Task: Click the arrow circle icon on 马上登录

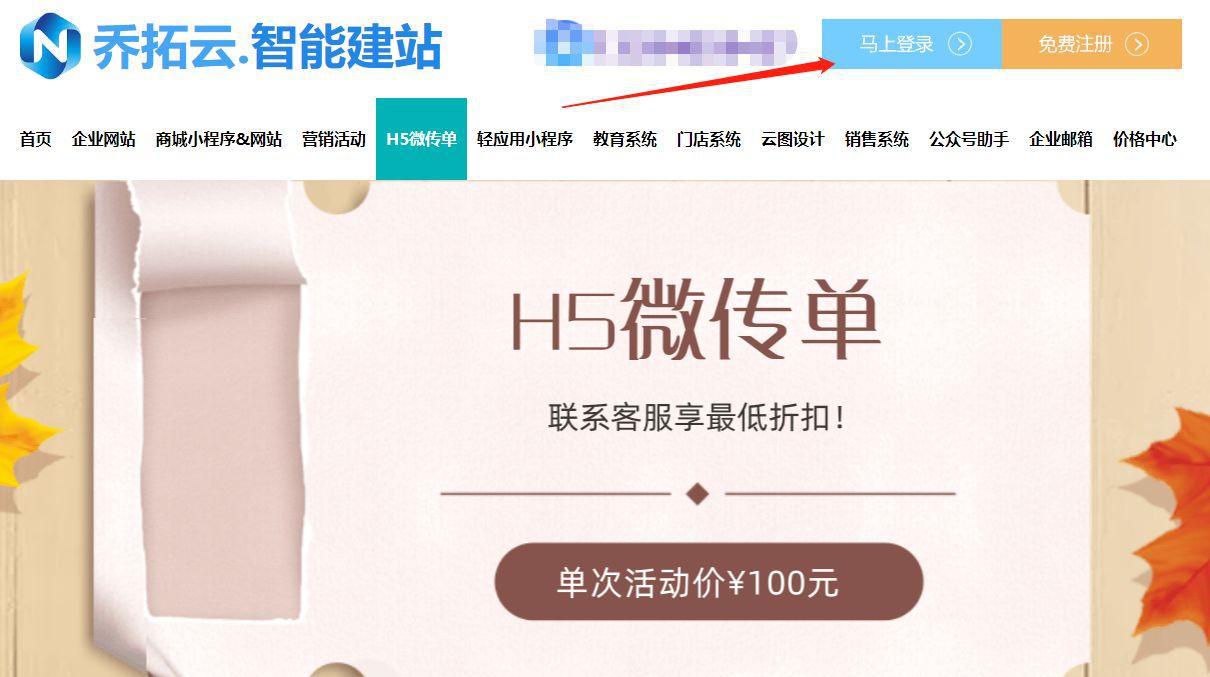Action: (960, 44)
